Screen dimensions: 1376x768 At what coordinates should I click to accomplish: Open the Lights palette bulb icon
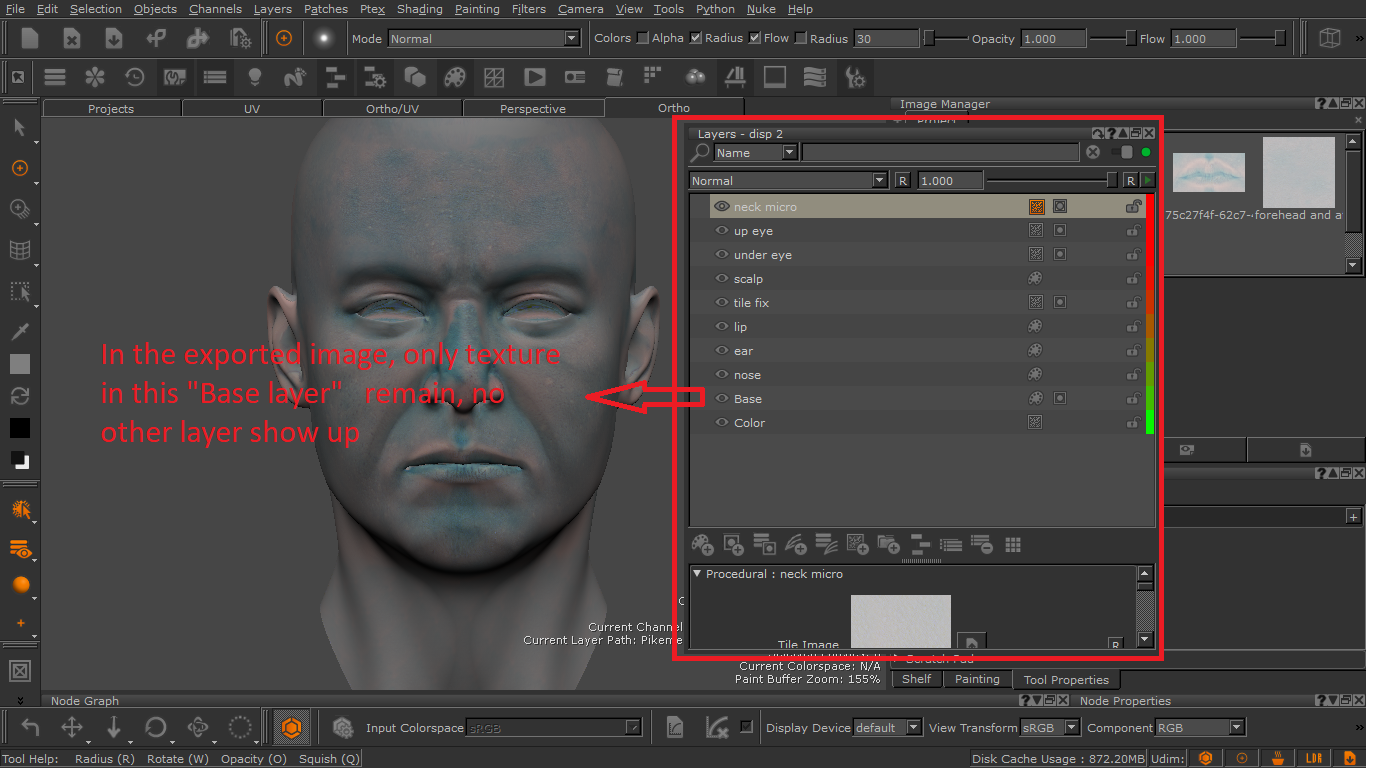(254, 77)
